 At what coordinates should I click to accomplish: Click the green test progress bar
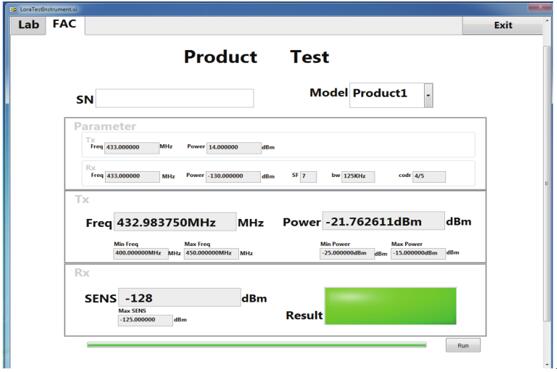[x=256, y=345]
